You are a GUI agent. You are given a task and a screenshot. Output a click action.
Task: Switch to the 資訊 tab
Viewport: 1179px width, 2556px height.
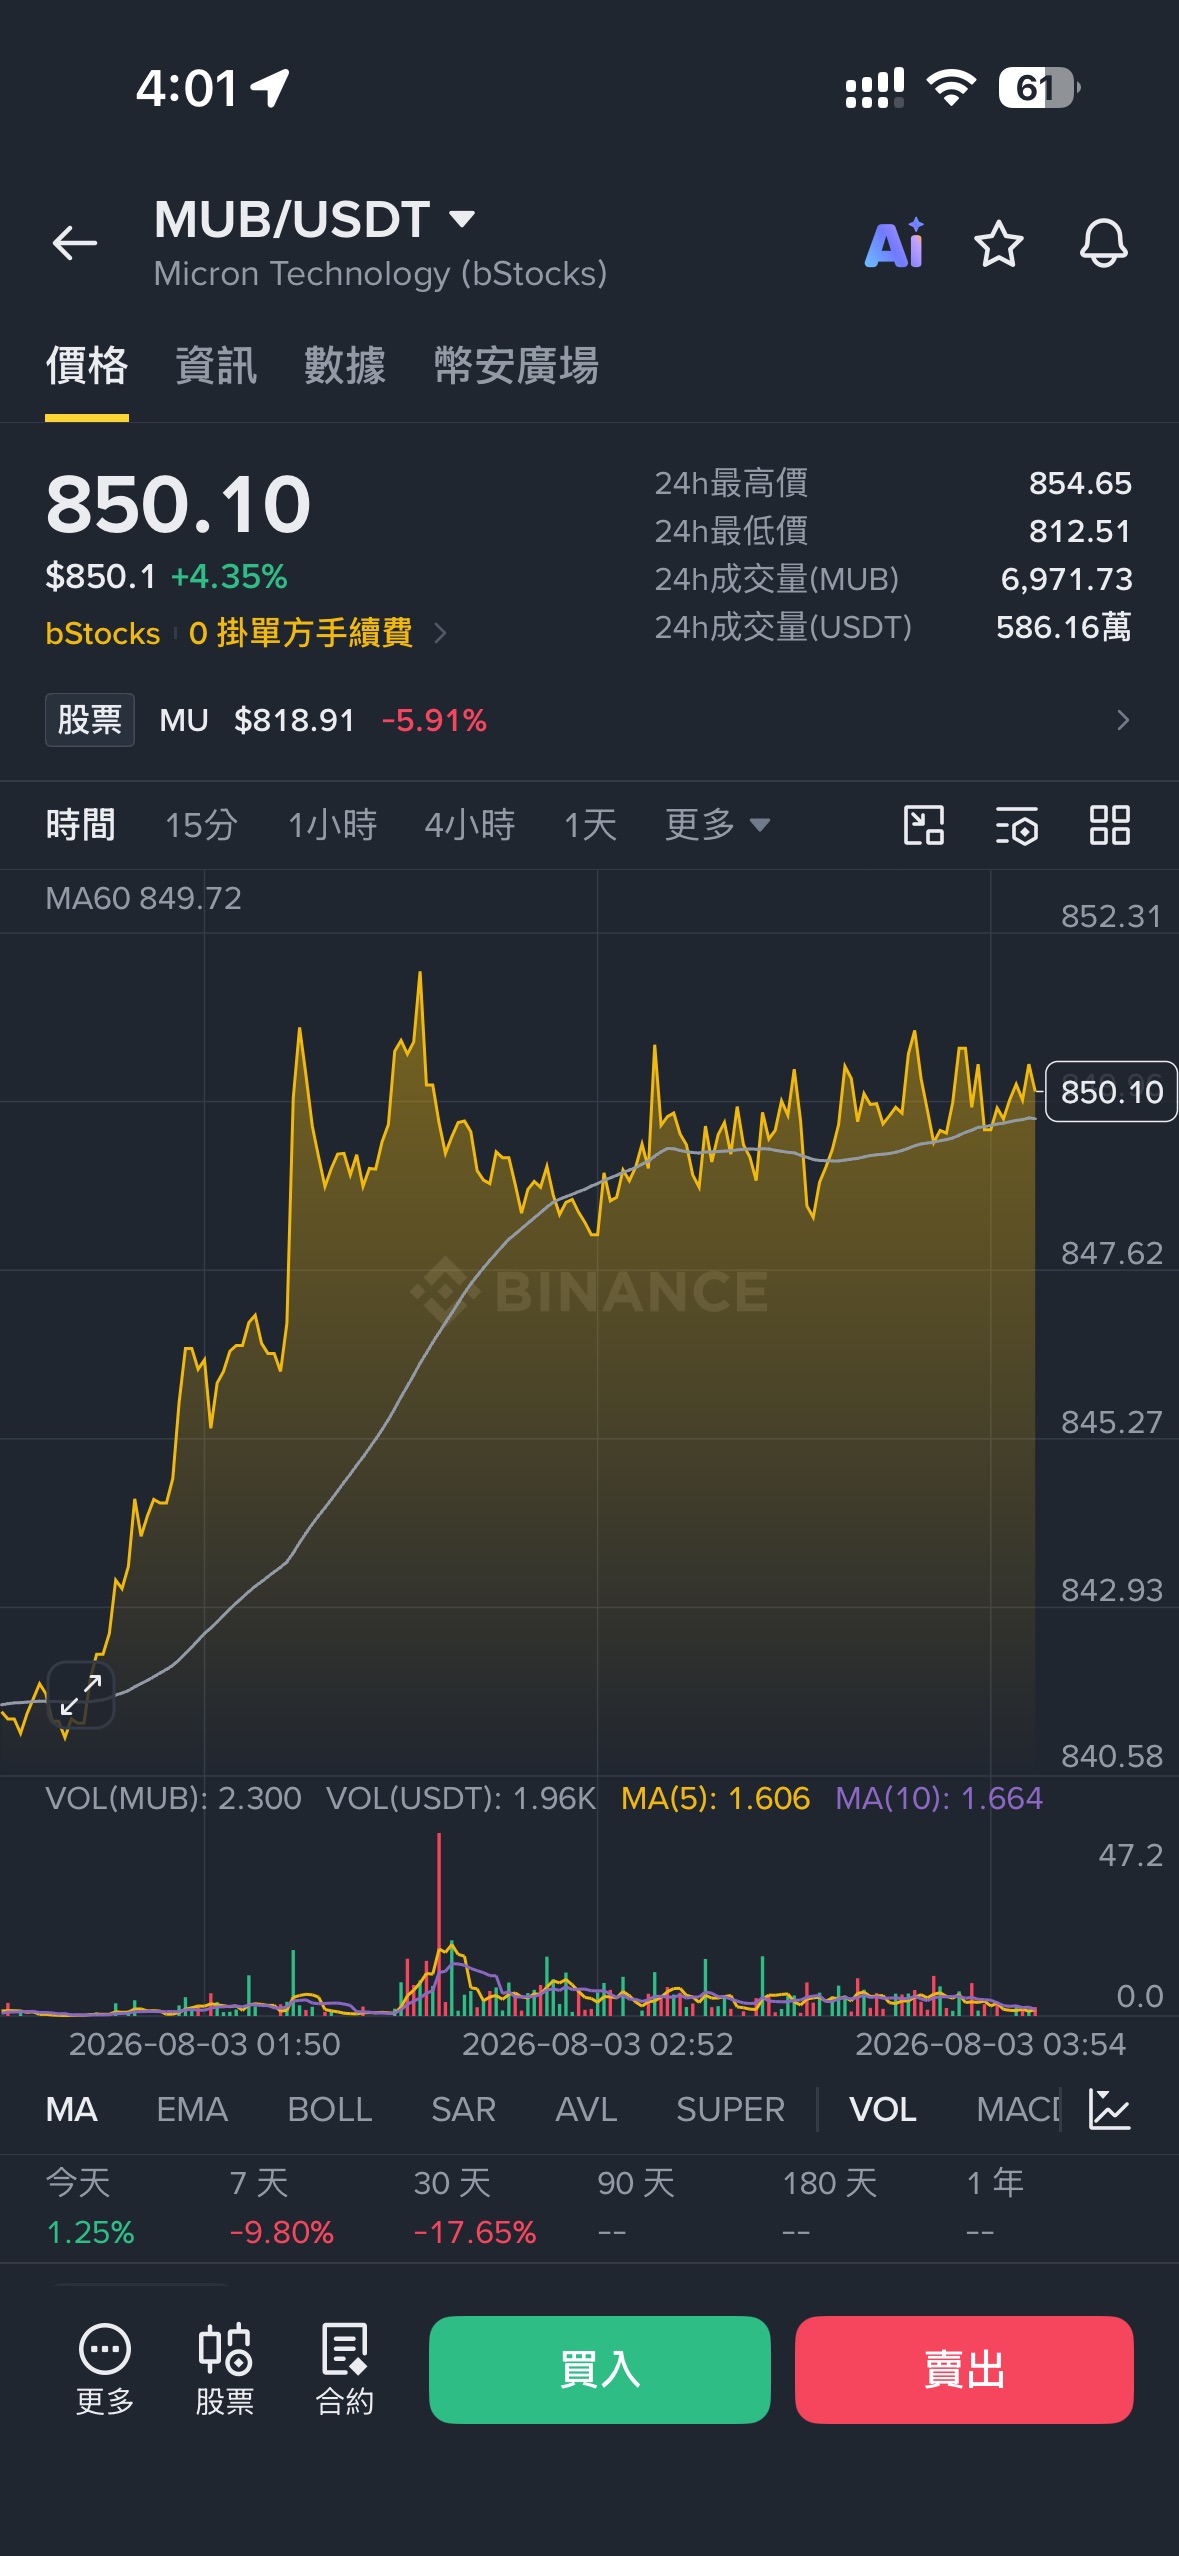click(x=216, y=366)
